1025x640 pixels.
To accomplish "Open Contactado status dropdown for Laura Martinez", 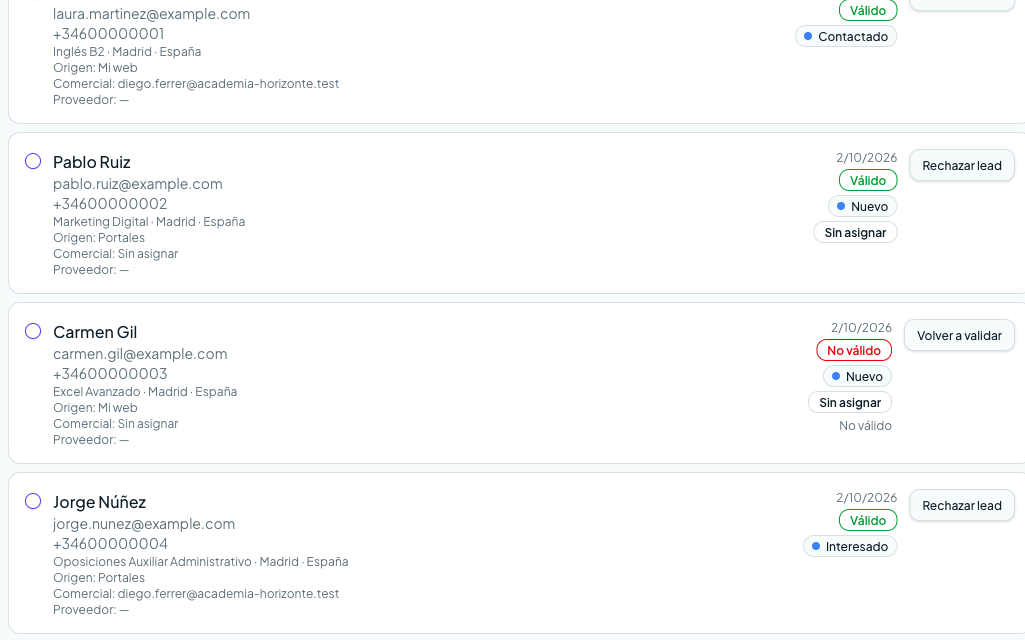I will point(846,37).
